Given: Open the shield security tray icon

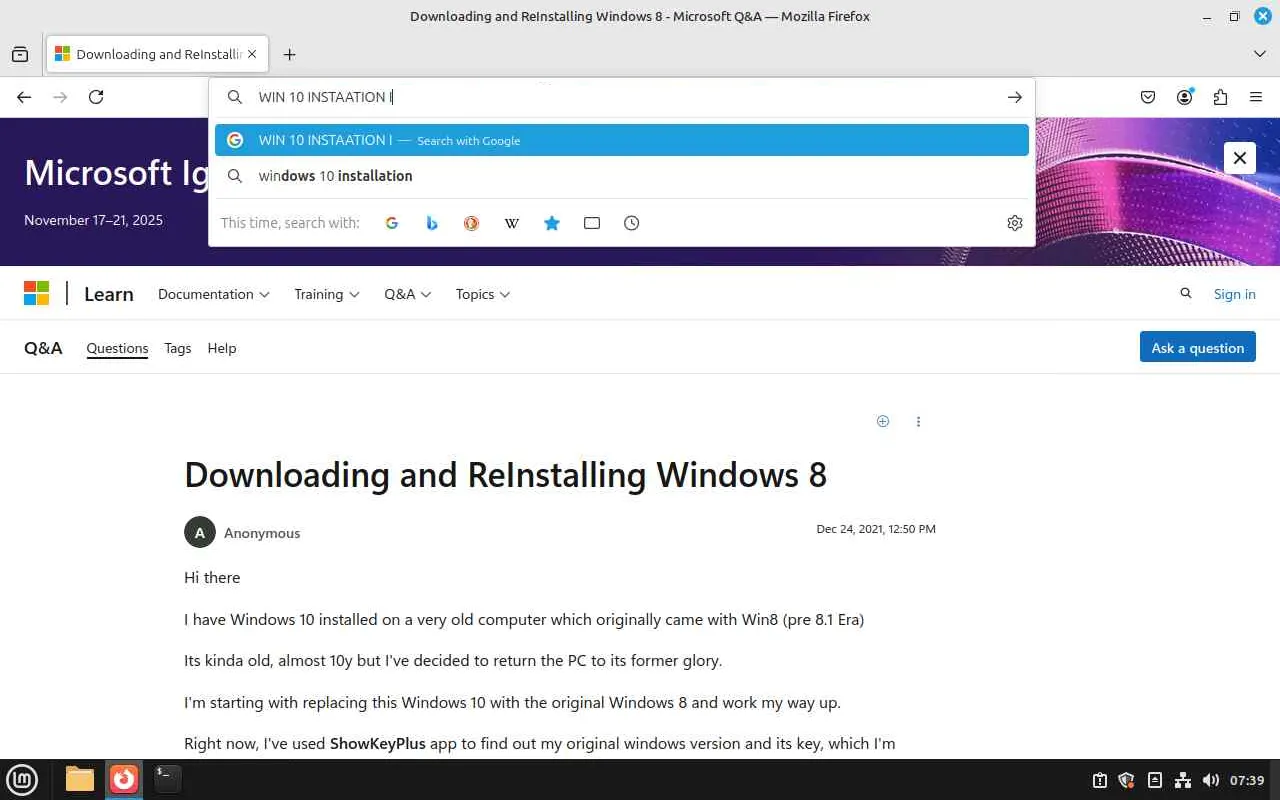Looking at the screenshot, I should tap(1127, 780).
